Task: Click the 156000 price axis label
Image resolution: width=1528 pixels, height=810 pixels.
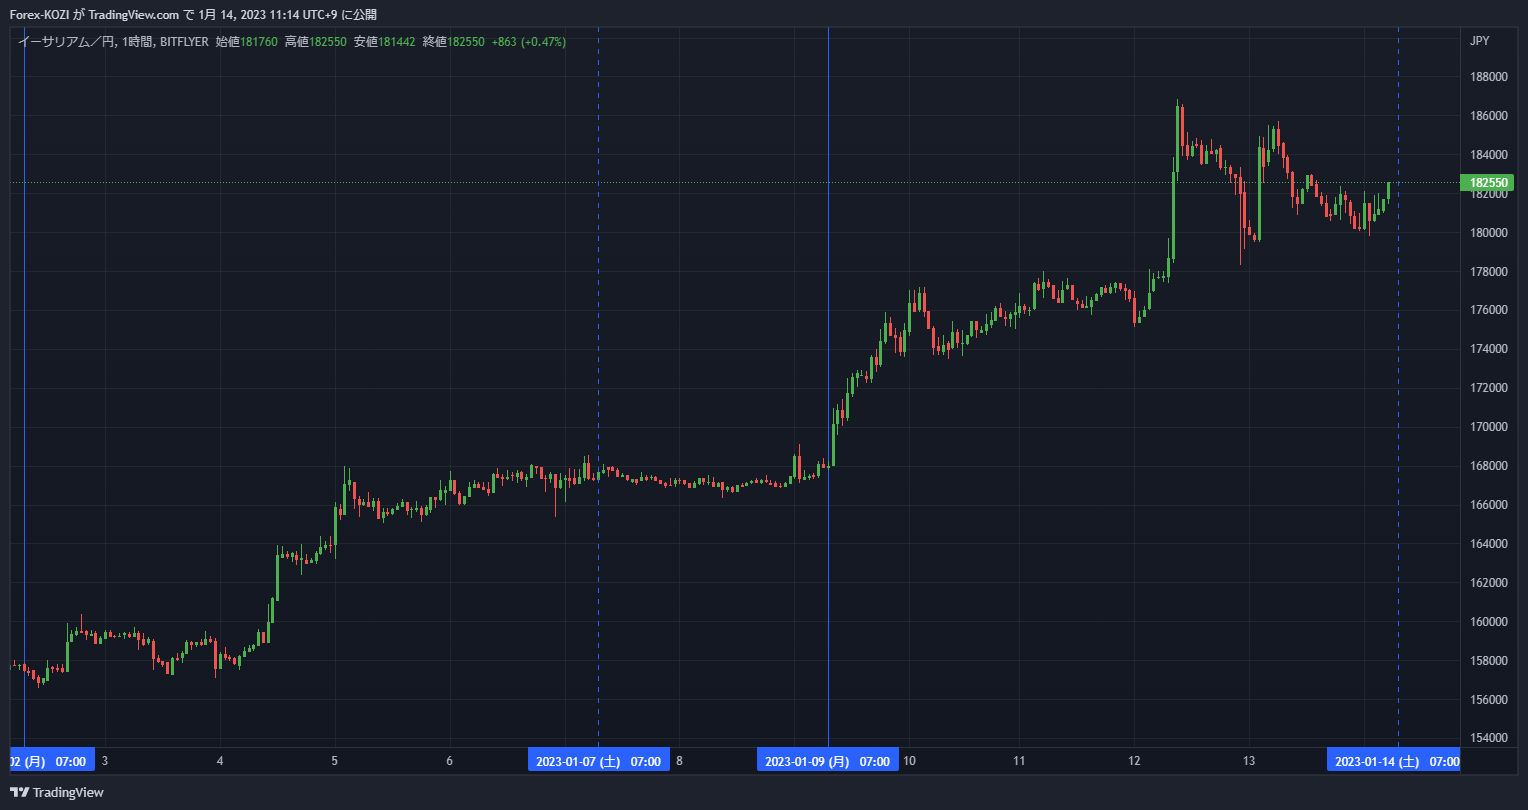Action: click(1489, 700)
